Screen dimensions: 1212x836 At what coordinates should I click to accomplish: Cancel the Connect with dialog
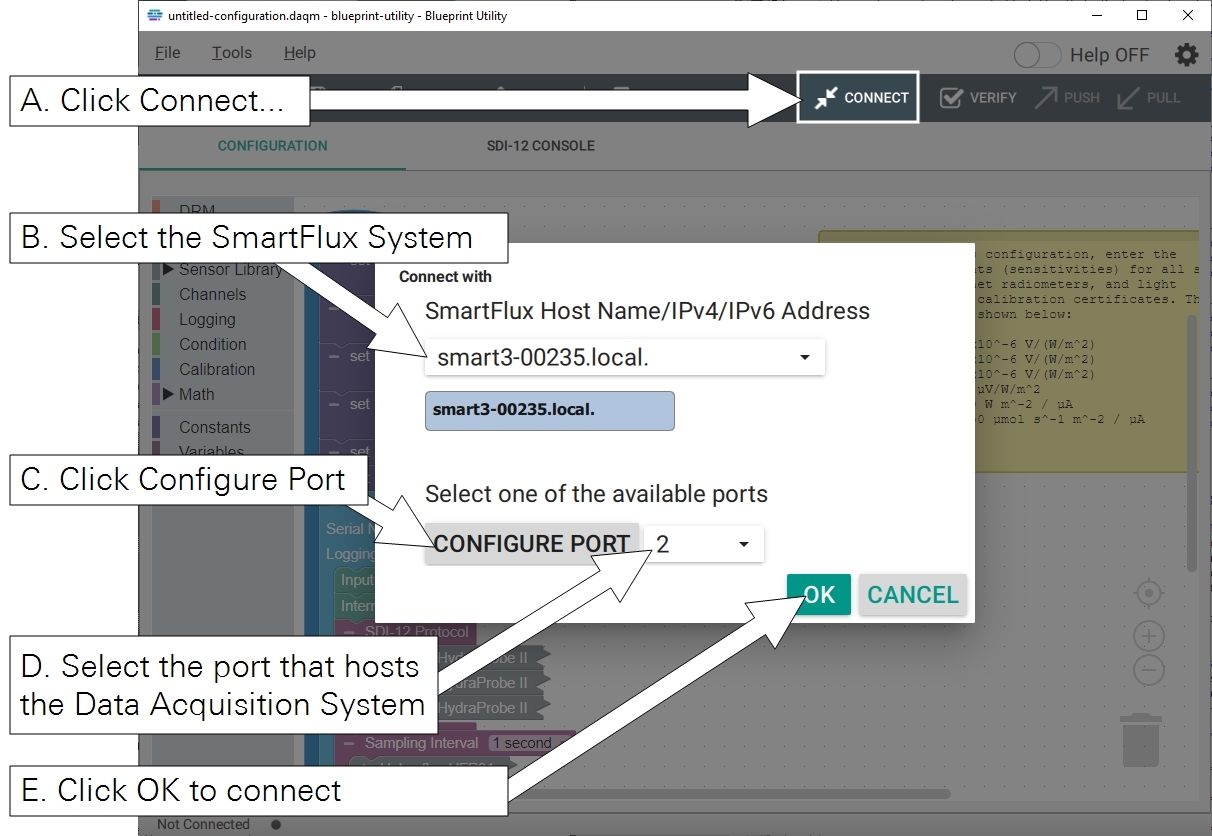click(913, 595)
